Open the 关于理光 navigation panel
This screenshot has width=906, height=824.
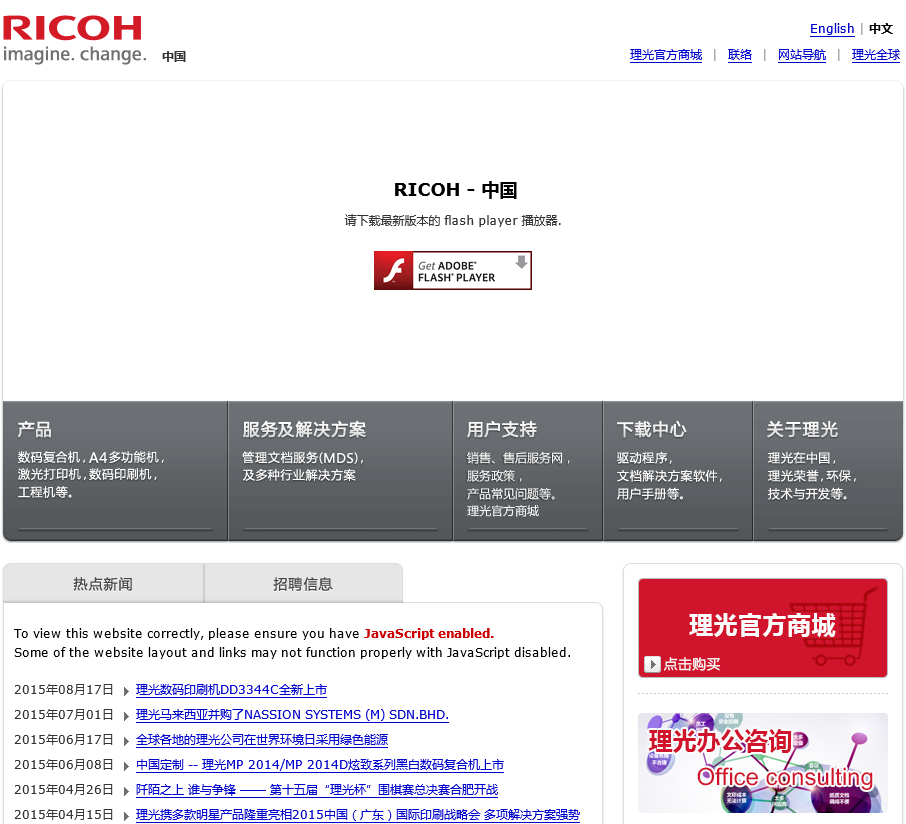click(x=828, y=471)
